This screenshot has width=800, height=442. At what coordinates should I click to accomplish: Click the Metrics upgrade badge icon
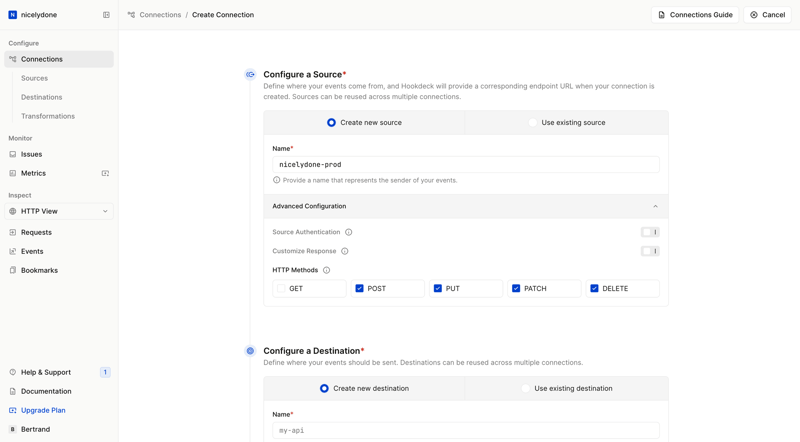point(105,173)
